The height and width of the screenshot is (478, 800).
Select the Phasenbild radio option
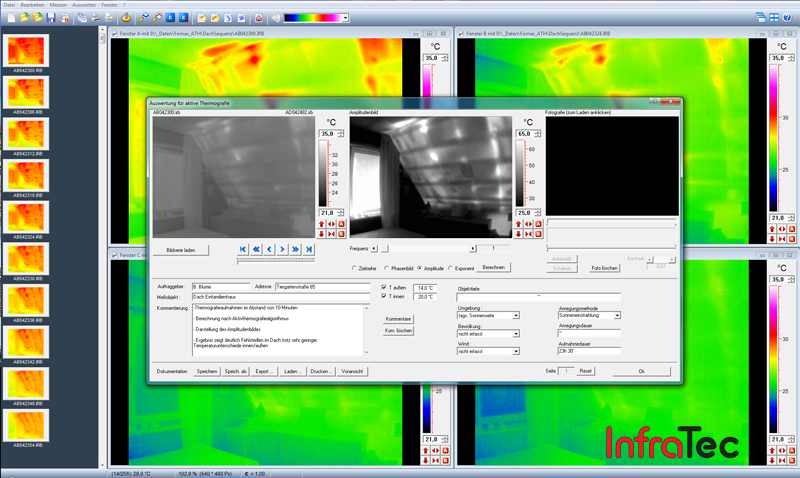coord(388,268)
